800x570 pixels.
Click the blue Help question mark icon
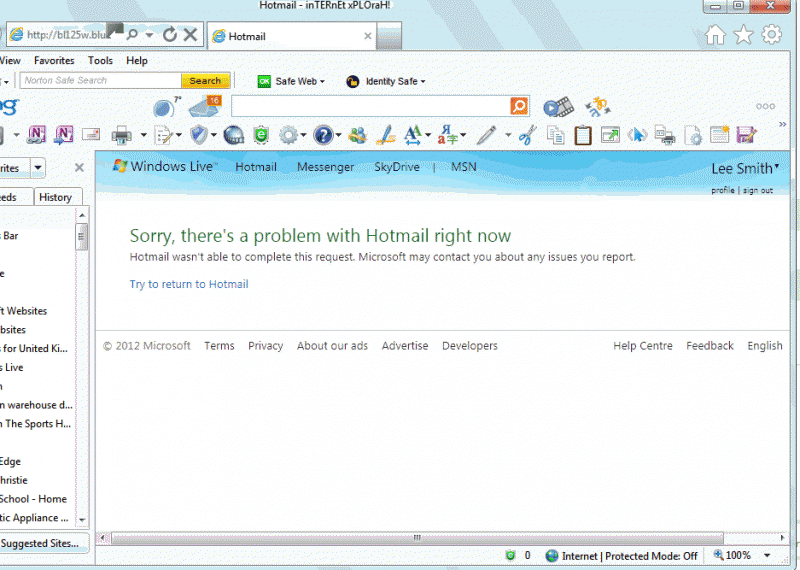click(x=323, y=136)
